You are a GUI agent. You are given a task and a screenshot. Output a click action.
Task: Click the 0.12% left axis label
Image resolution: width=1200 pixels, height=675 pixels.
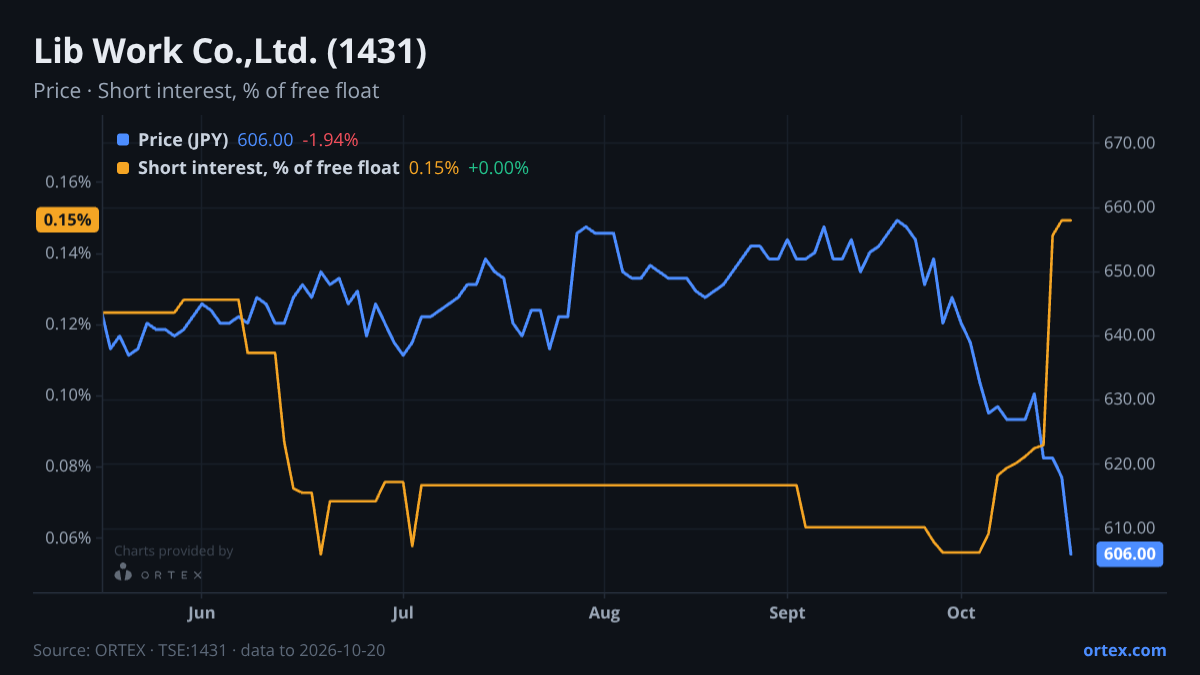click(x=68, y=324)
